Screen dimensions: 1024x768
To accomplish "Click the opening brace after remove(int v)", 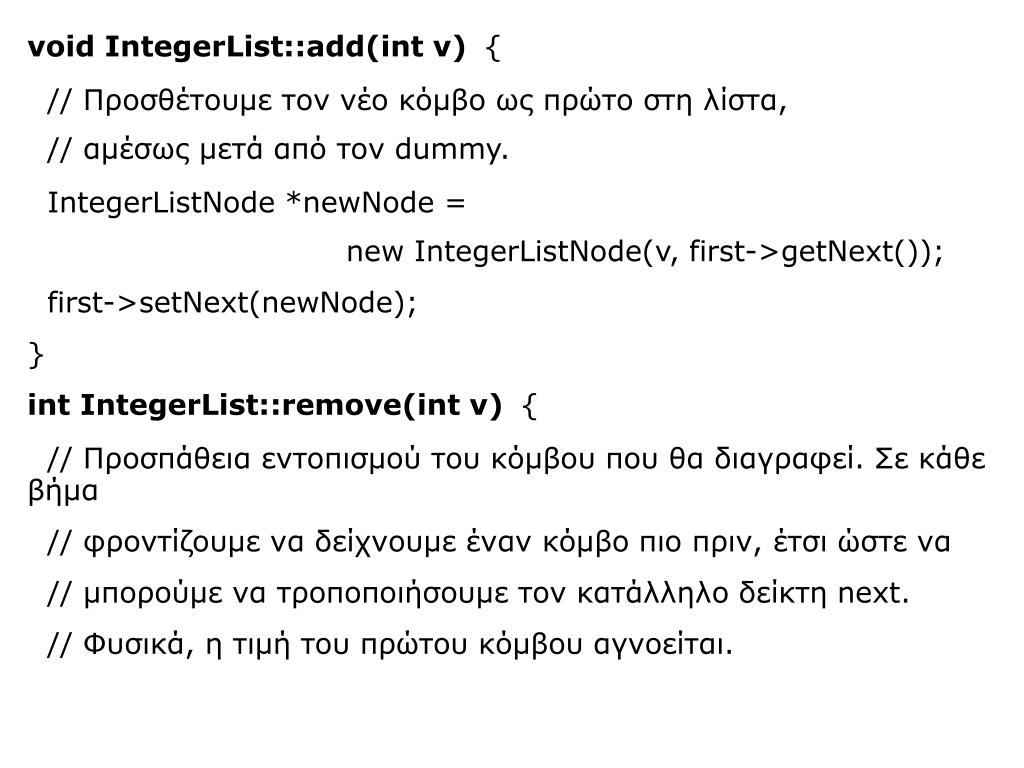I will click(530, 406).
